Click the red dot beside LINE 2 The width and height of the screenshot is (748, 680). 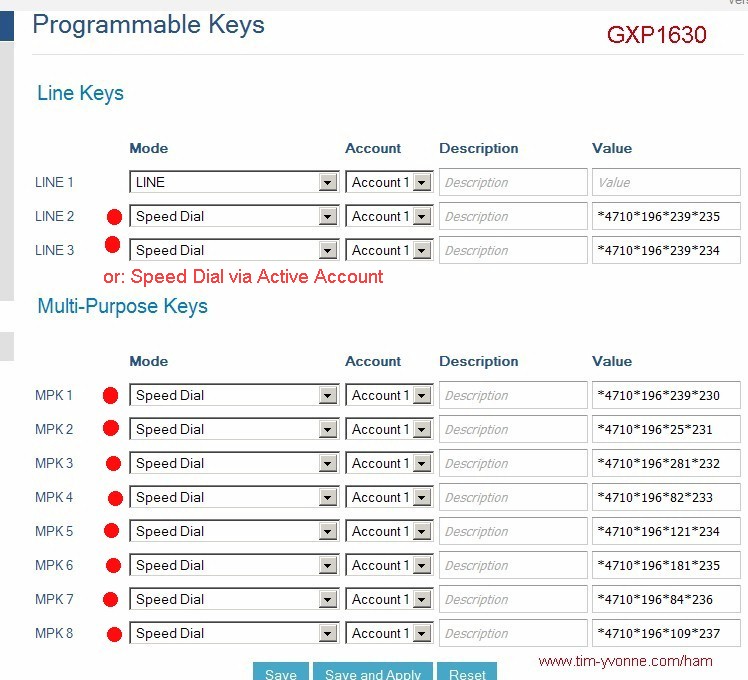(114, 217)
